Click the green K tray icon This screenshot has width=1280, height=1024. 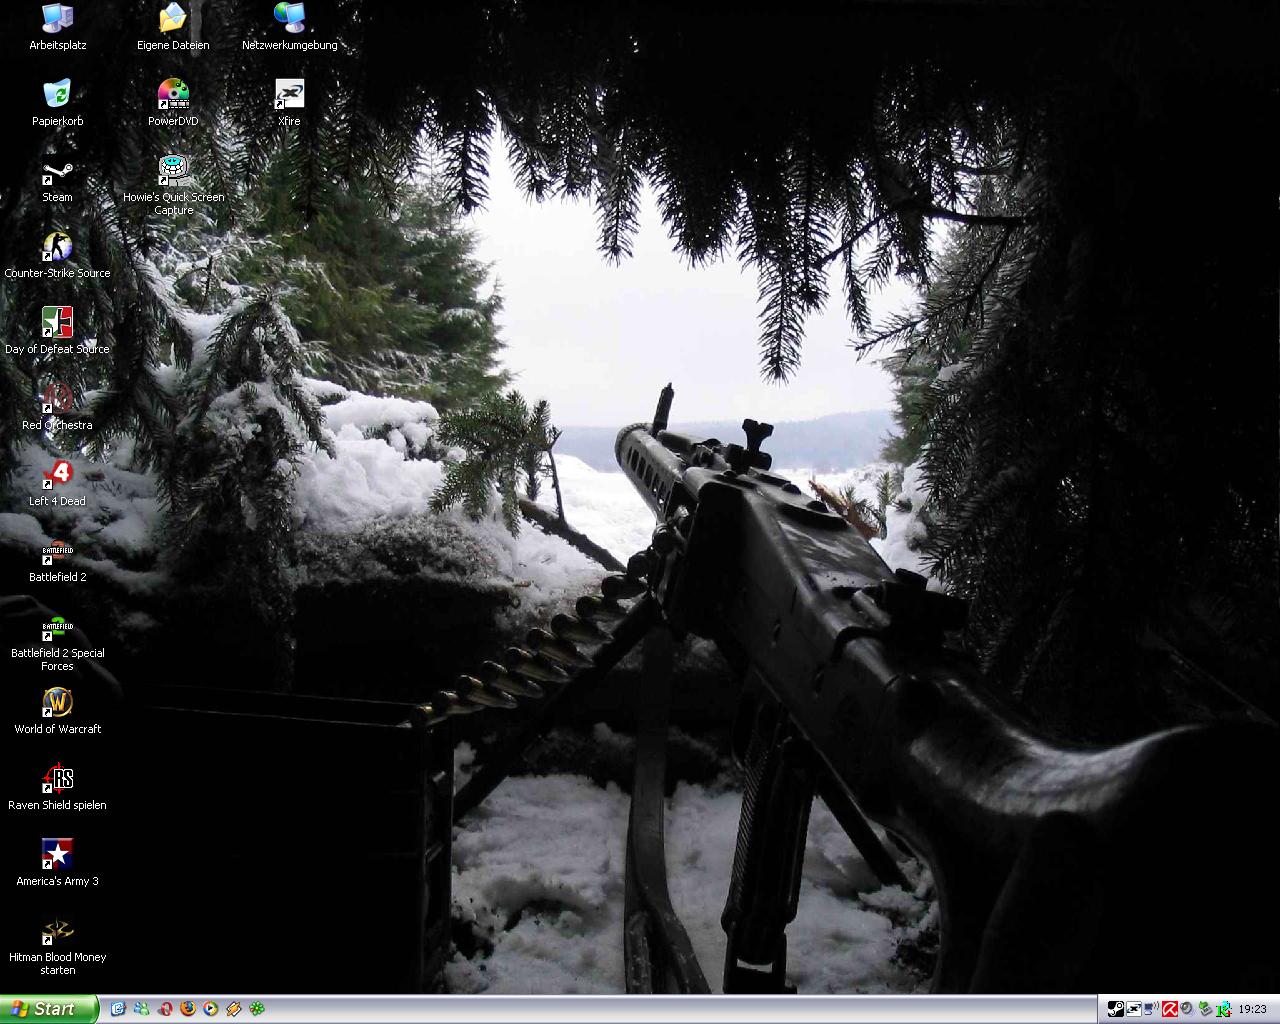click(x=1223, y=1010)
